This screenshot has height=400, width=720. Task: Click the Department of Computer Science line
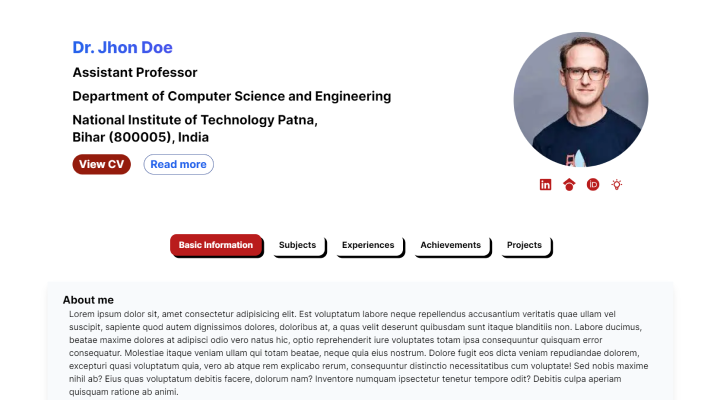point(231,96)
